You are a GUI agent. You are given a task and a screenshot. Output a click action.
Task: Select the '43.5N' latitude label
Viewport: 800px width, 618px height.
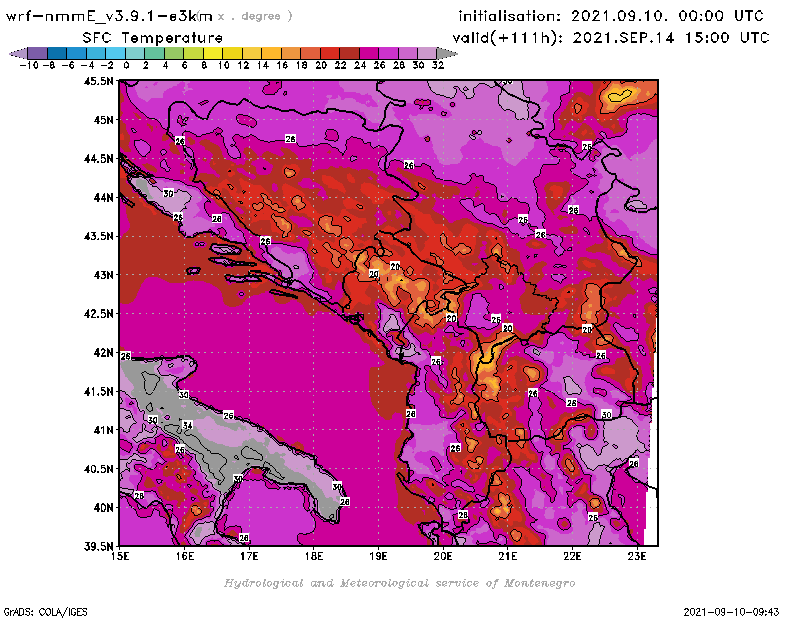tap(99, 236)
